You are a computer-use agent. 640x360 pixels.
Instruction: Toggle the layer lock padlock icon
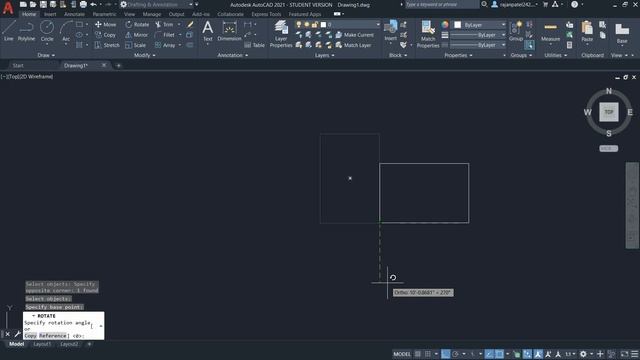point(315,24)
